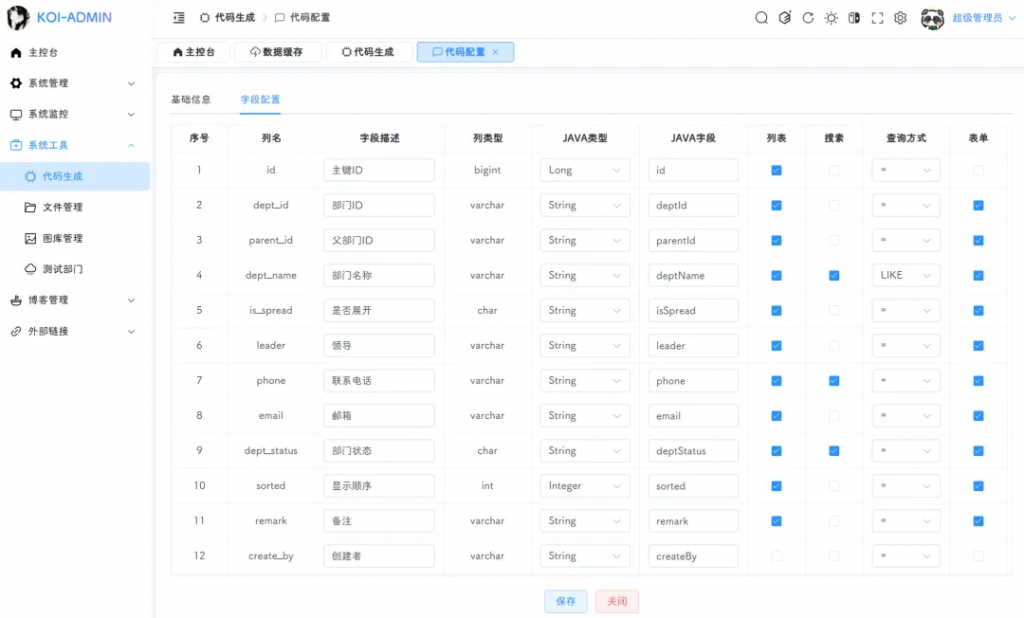This screenshot has width=1024, height=618.
Task: Expand the 系统管理 sidebar menu chevron
Action: (131, 84)
